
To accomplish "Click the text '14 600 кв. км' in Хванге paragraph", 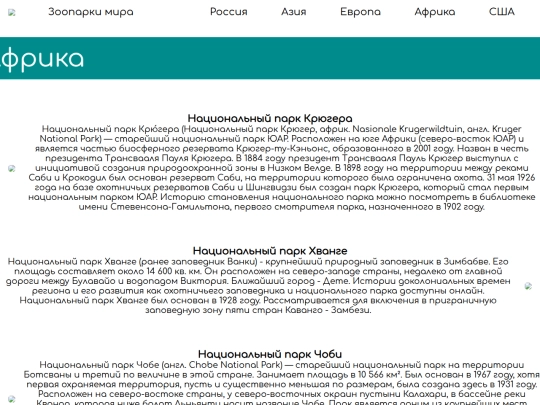I will coord(174,271).
